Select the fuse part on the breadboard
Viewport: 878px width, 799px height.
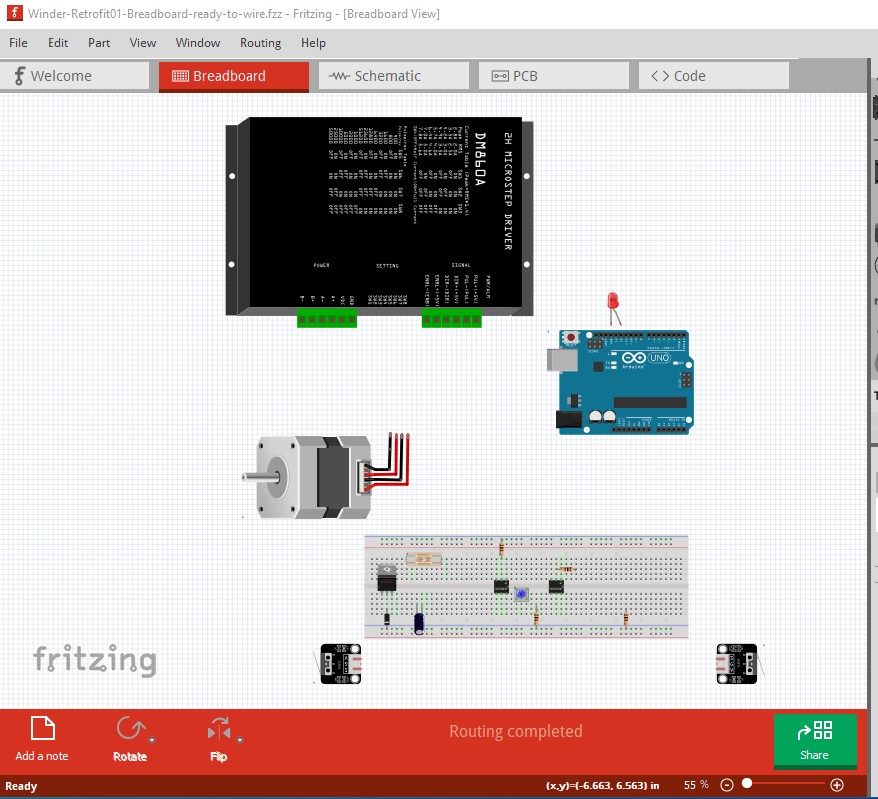pyautogui.click(x=424, y=559)
